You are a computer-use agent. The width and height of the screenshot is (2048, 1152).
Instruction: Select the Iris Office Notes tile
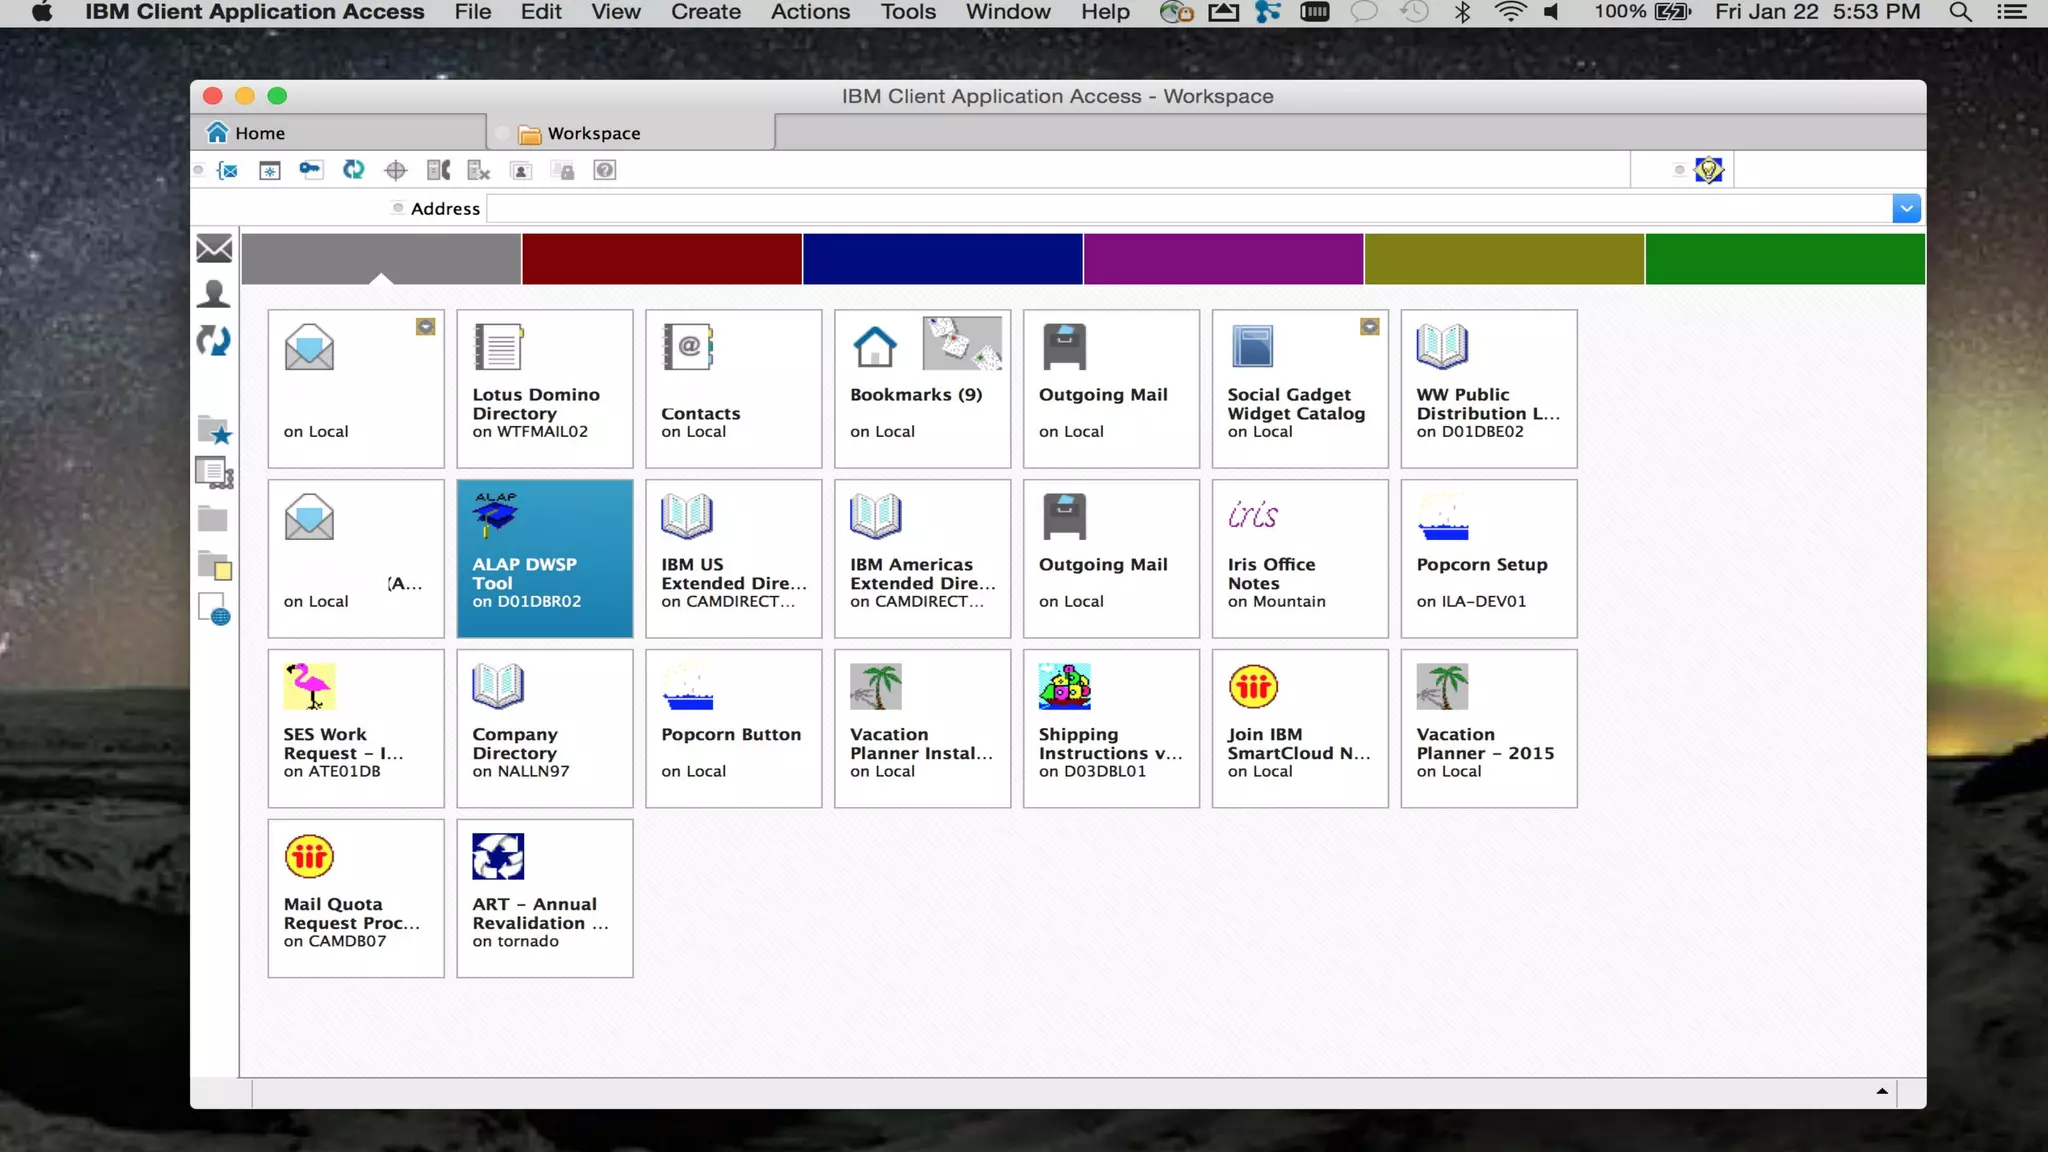[x=1300, y=558]
